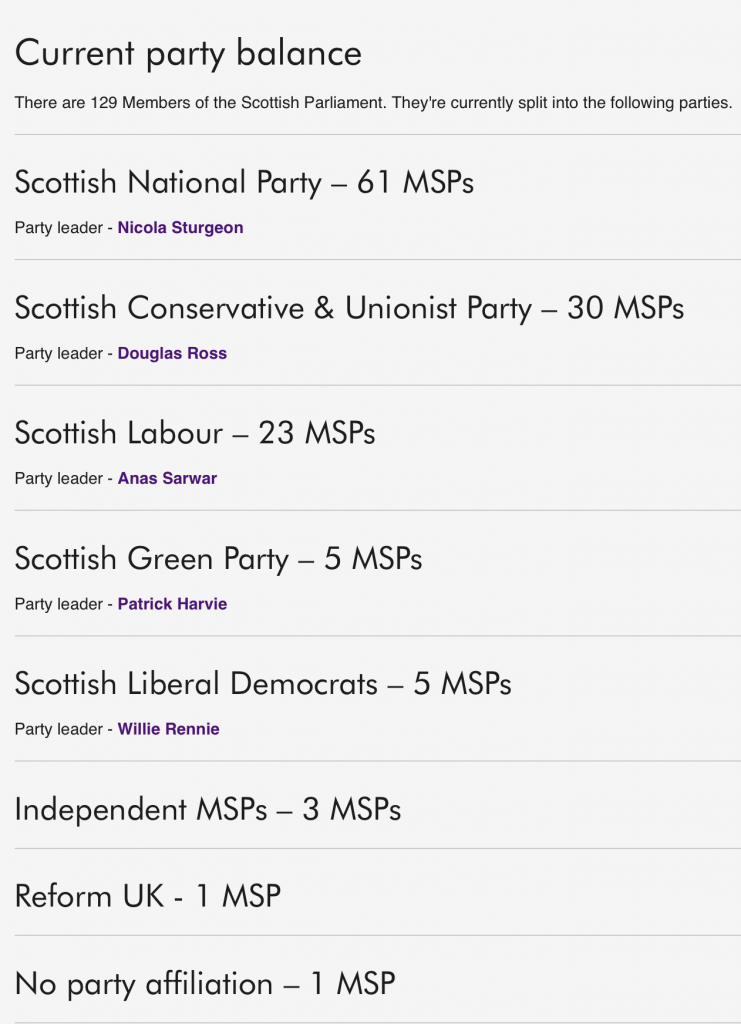Image resolution: width=741 pixels, height=1024 pixels.
Task: Select the Reform UK 1 MSP heading
Action: [x=148, y=896]
